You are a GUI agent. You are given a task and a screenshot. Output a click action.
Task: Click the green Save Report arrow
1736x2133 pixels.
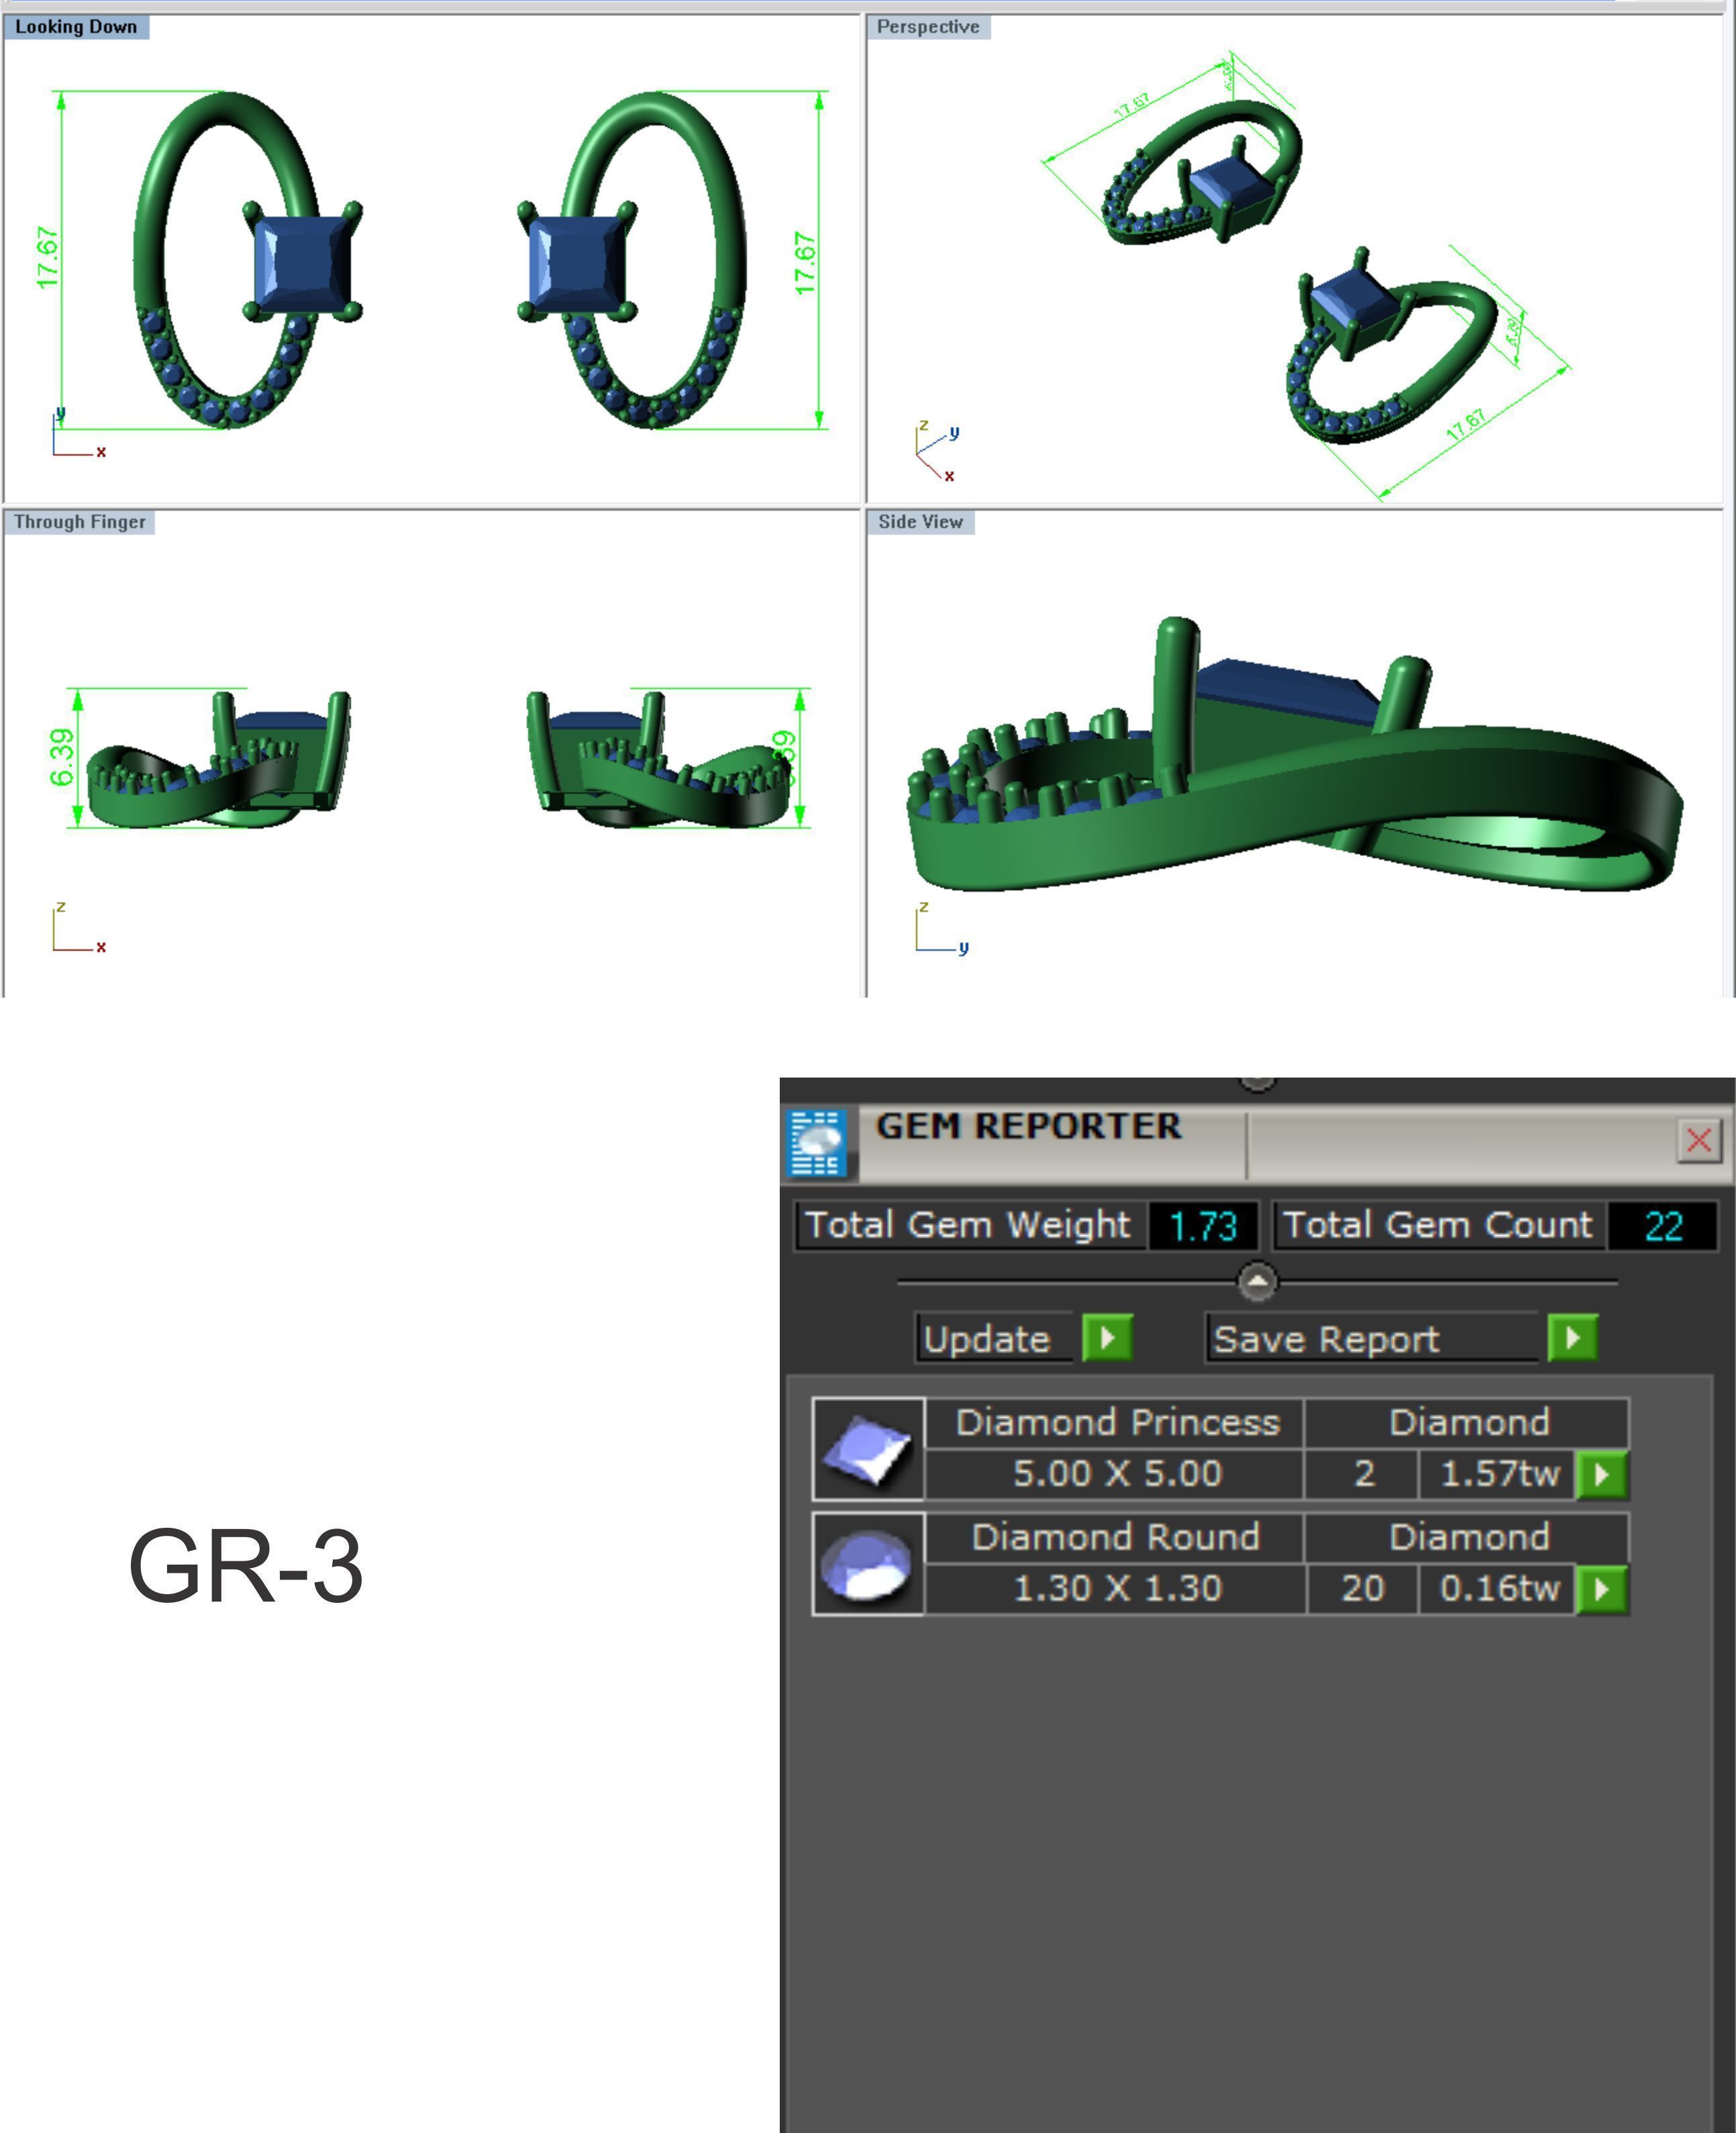(1572, 1338)
